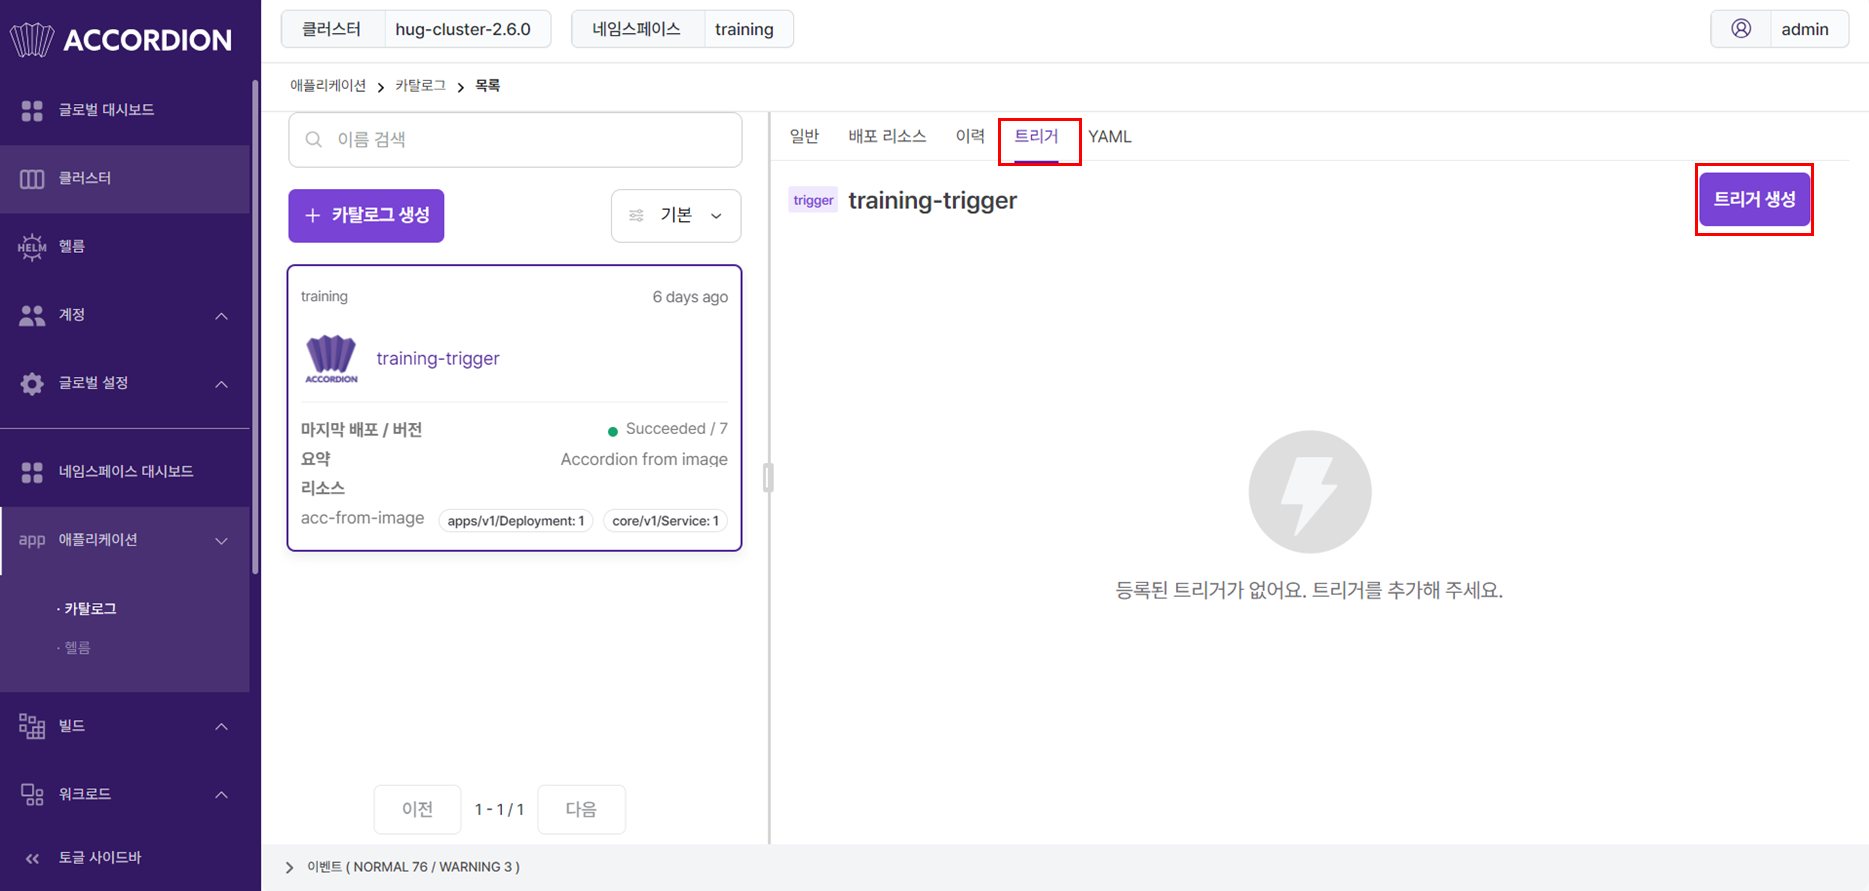Select the cluster icon in the sidebar
Viewport: 1869px width, 891px height.
click(32, 179)
